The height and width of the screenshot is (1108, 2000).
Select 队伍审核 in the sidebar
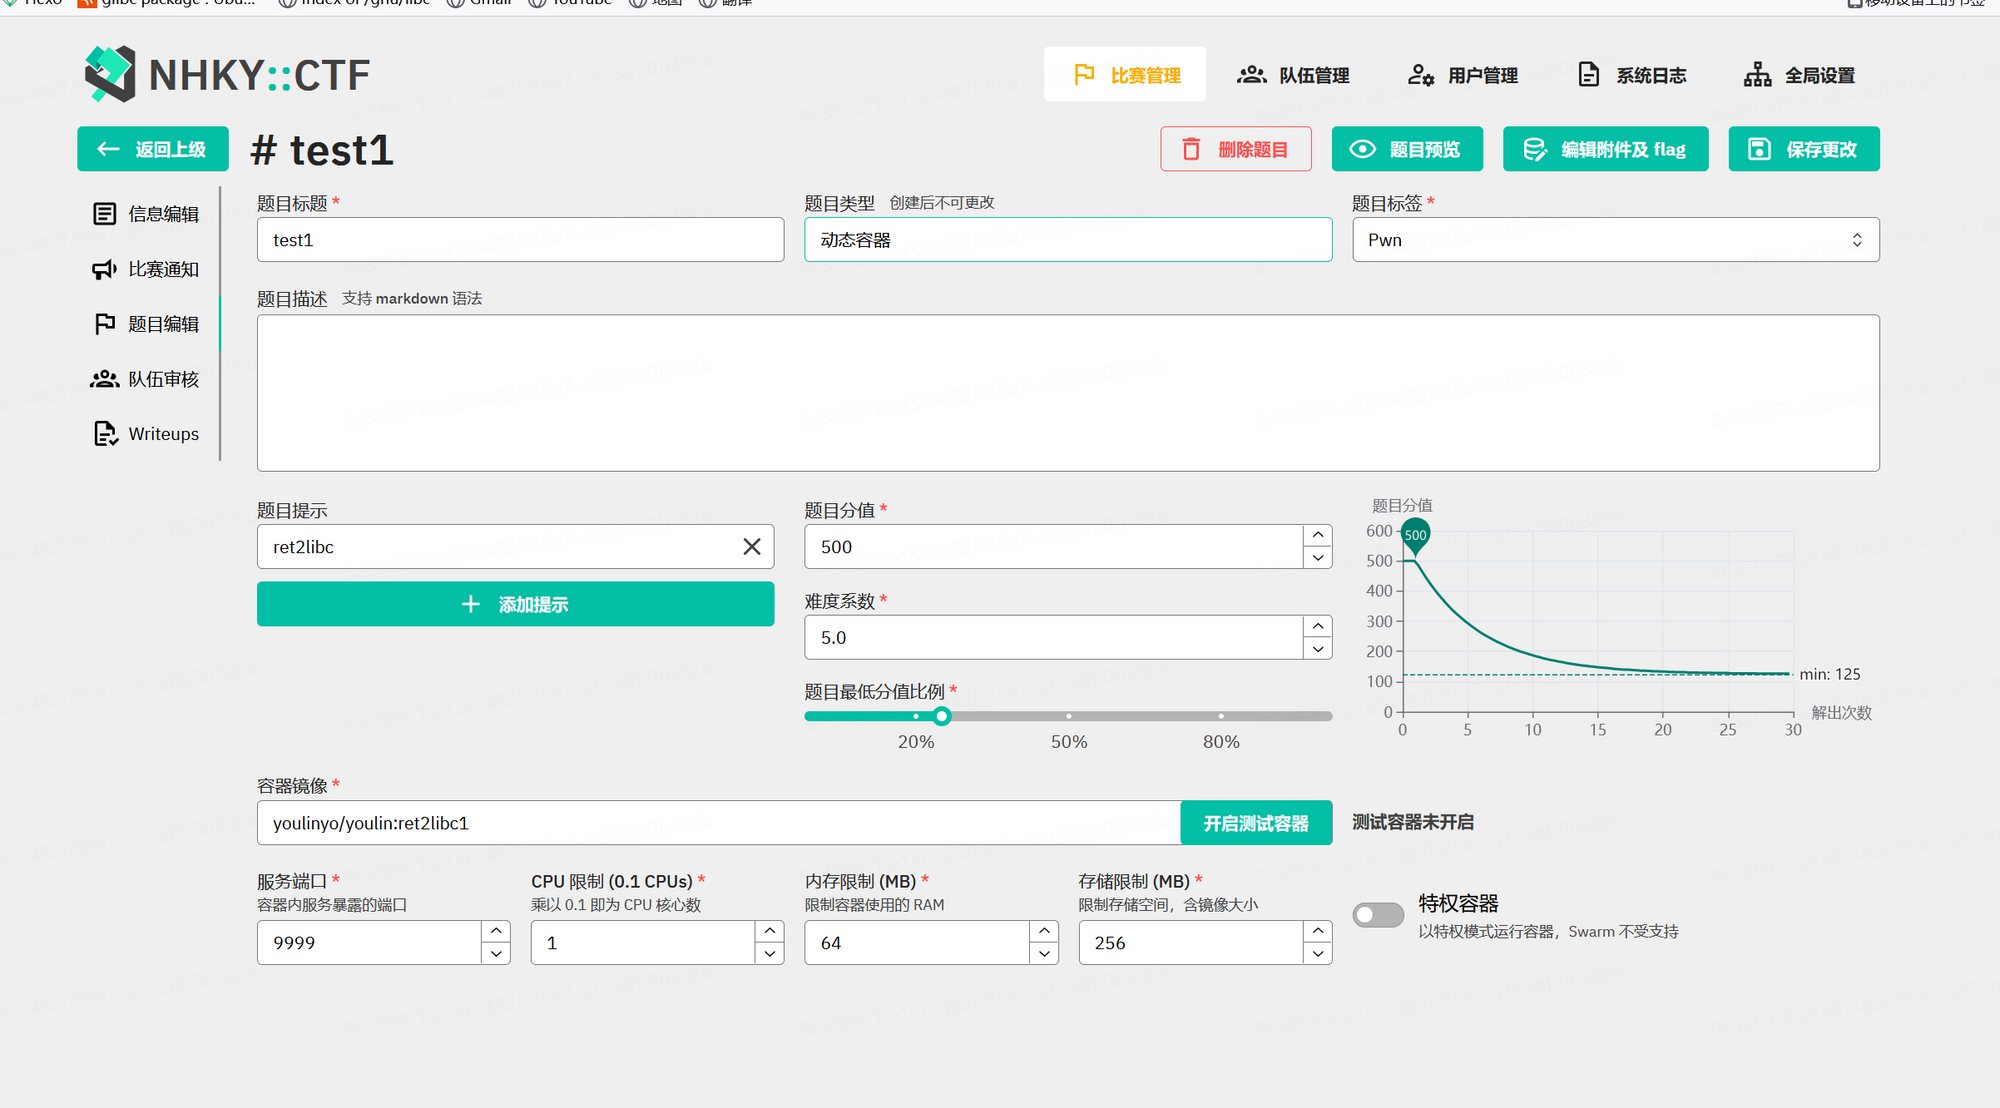147,379
